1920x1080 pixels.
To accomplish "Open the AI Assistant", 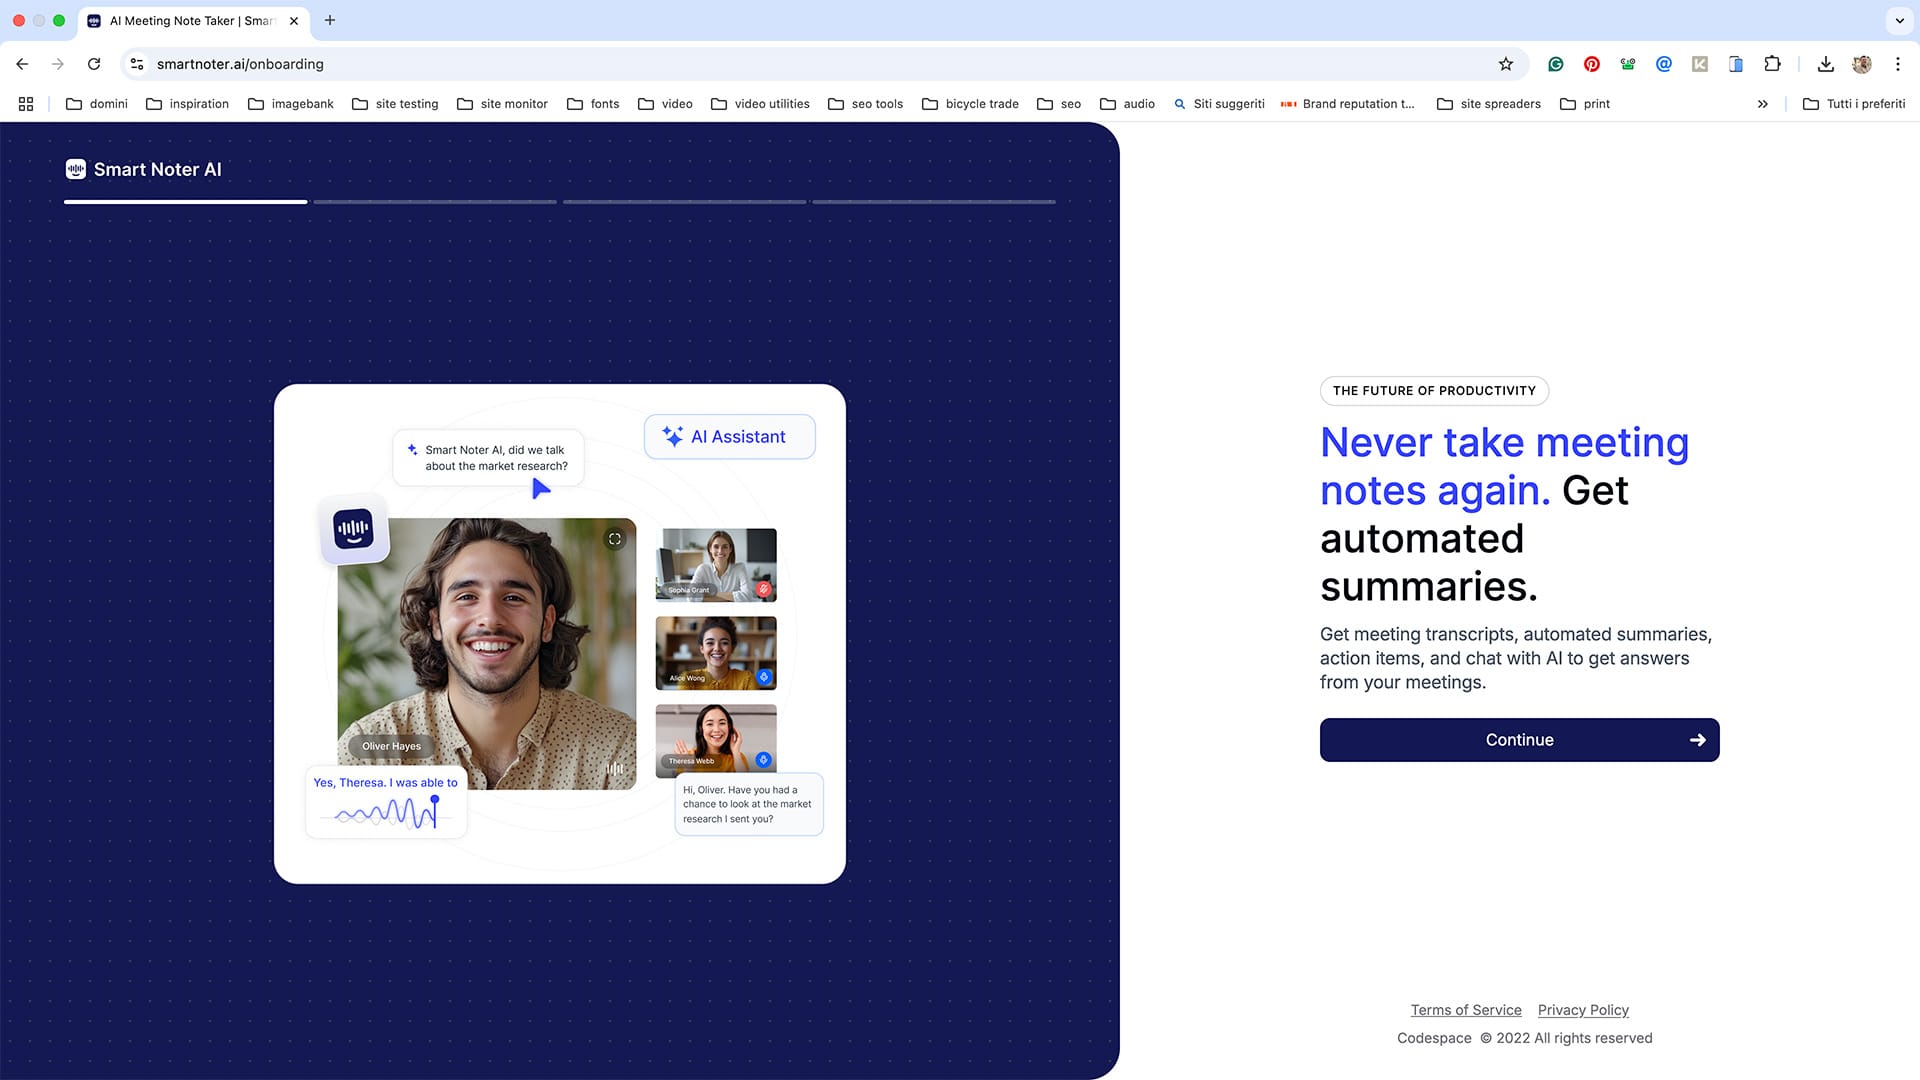I will point(729,436).
